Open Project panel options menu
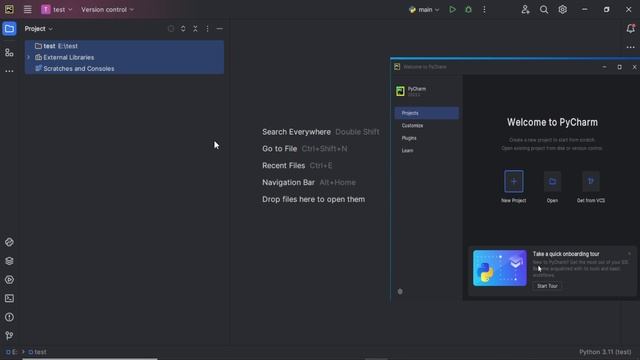 coord(207,29)
